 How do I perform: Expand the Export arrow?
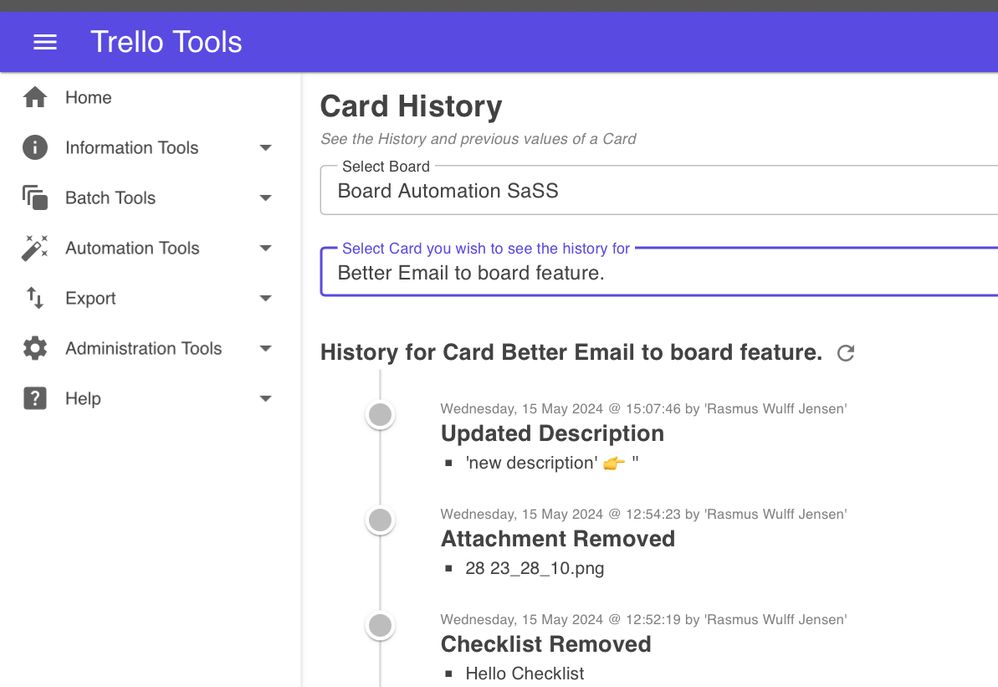click(x=266, y=298)
